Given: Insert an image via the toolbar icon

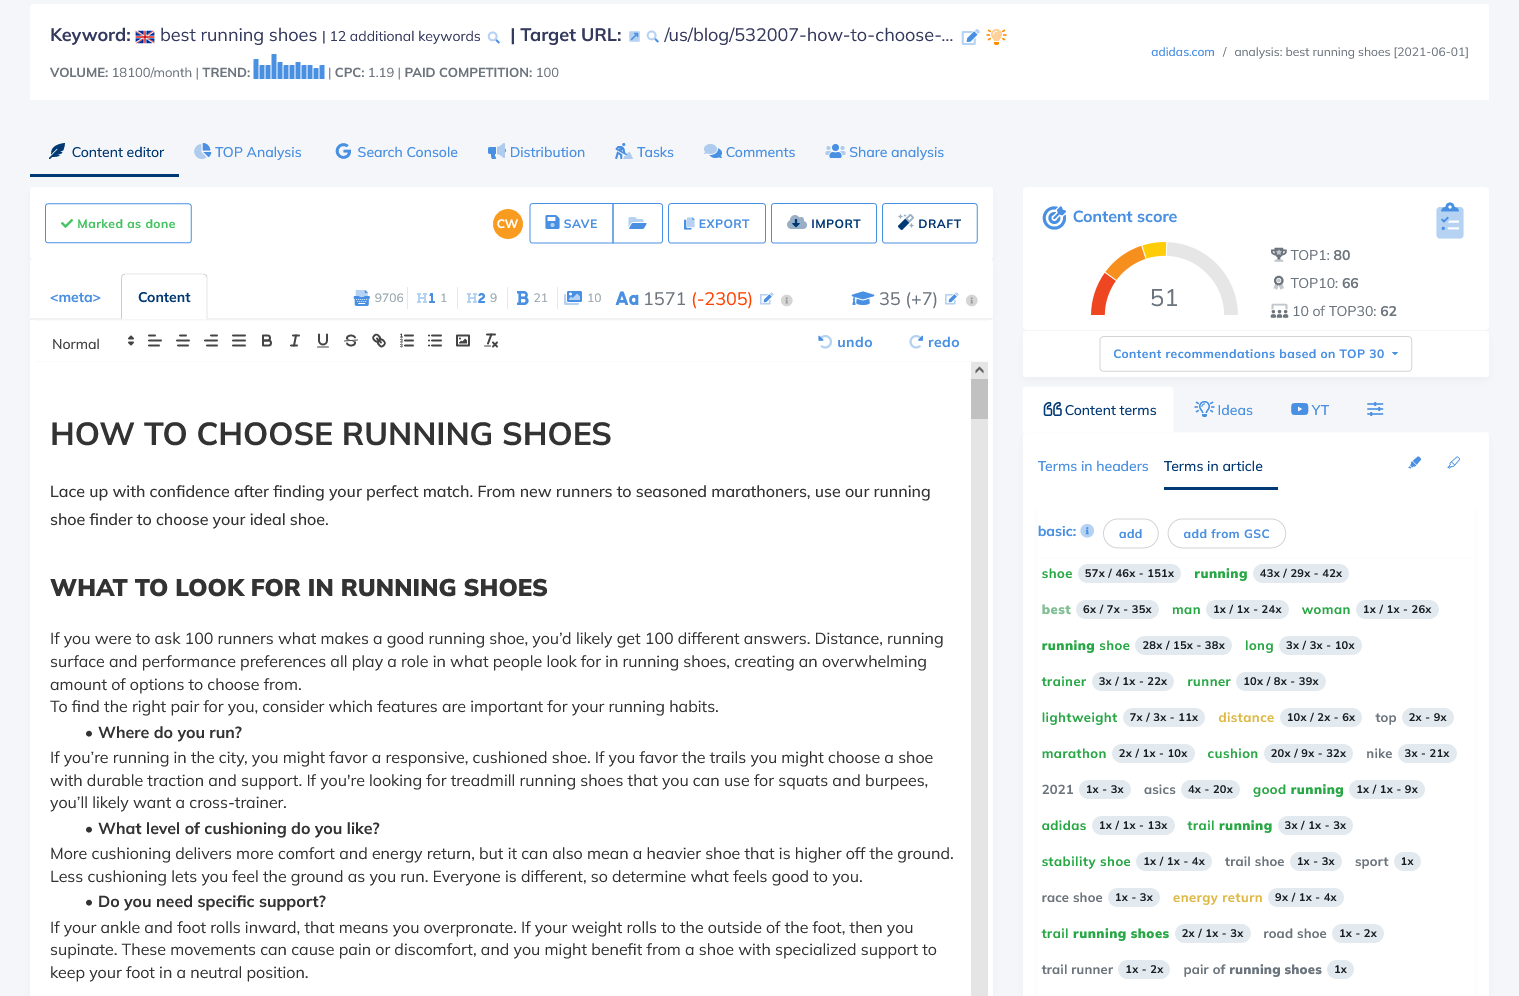Looking at the screenshot, I should pyautogui.click(x=463, y=341).
